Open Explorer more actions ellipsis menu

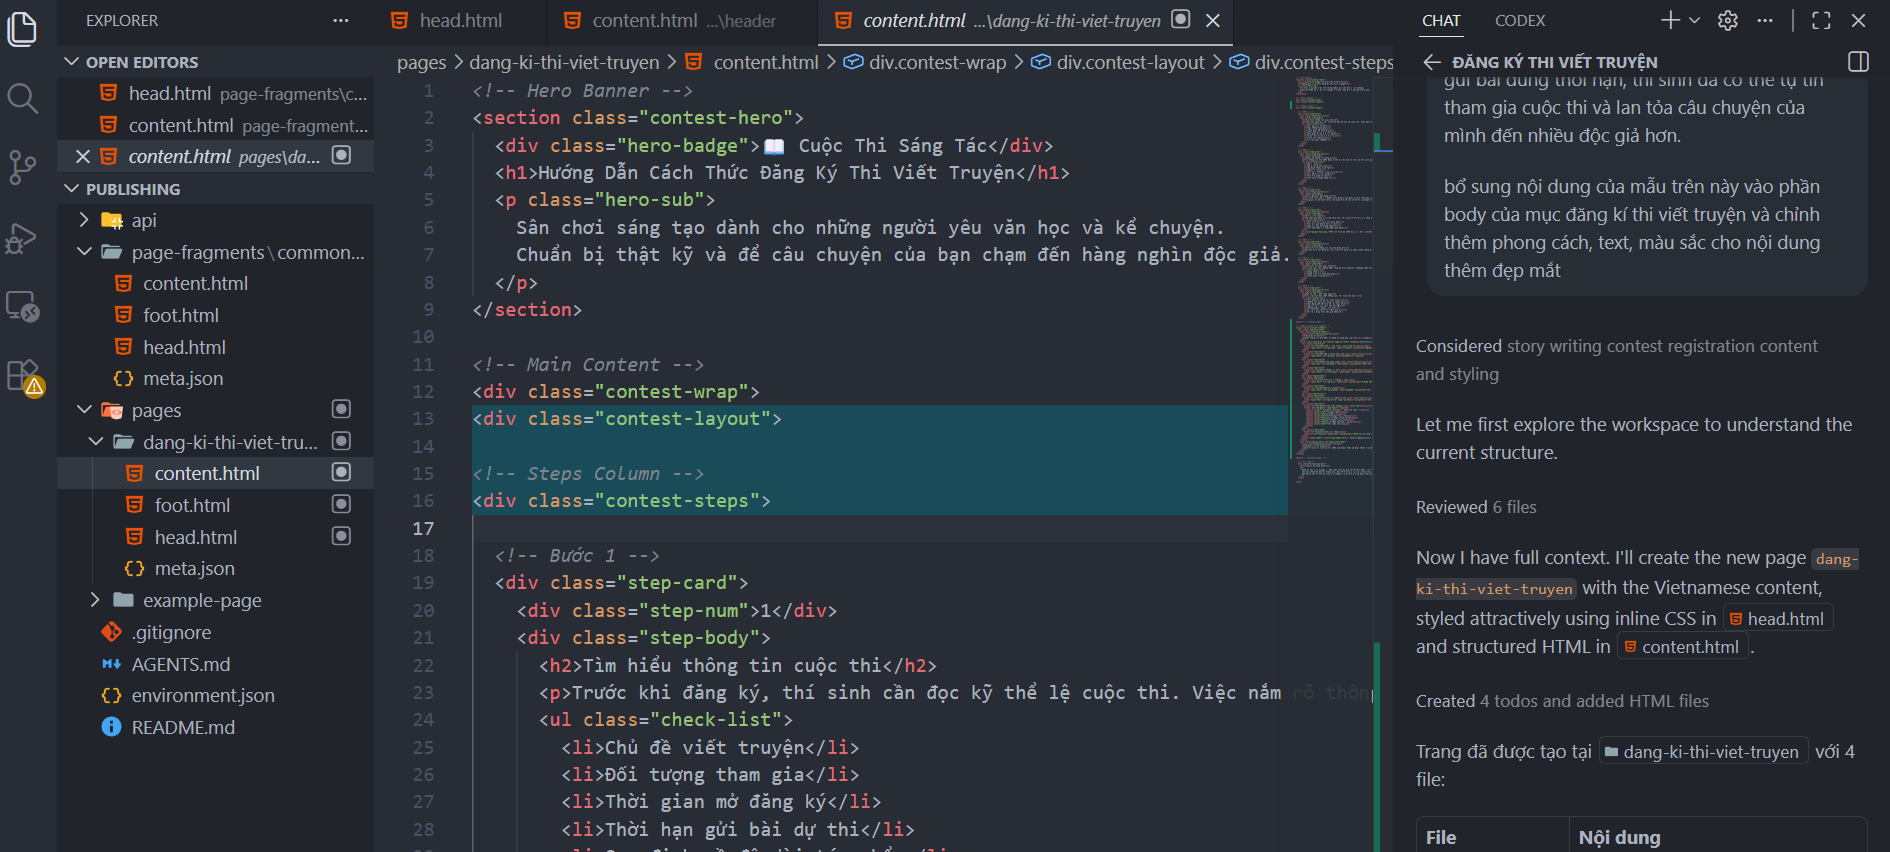[341, 20]
